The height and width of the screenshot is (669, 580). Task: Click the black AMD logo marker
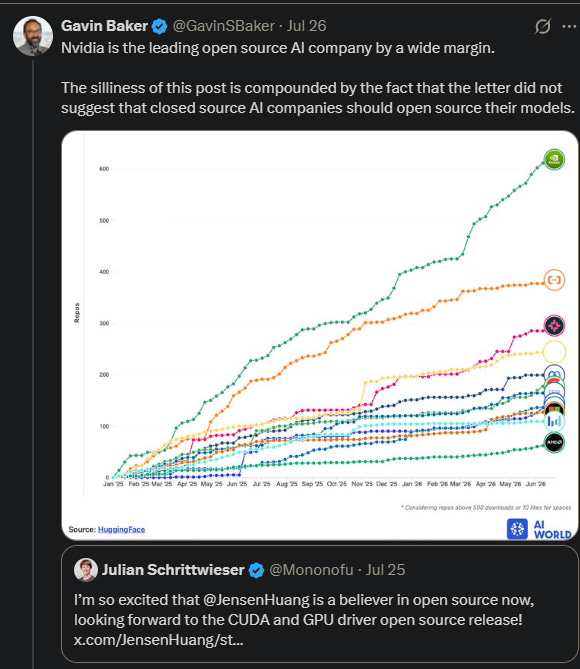(554, 442)
